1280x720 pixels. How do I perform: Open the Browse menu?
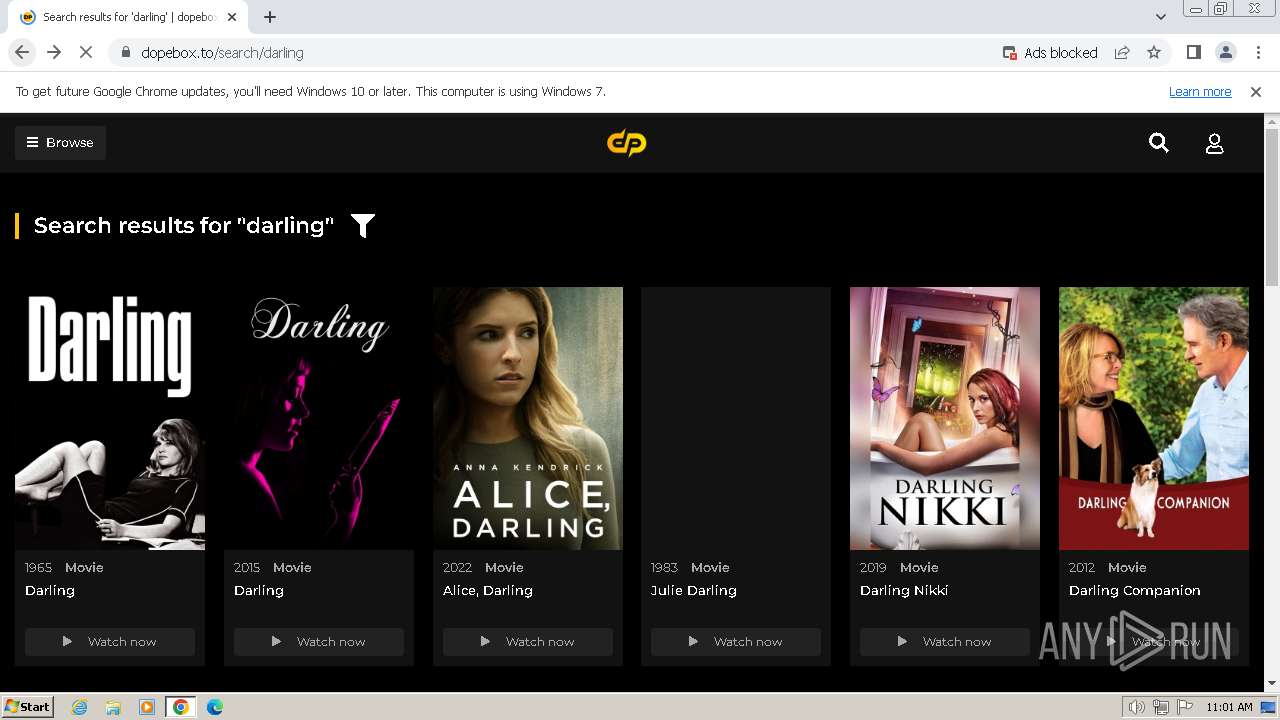click(60, 142)
